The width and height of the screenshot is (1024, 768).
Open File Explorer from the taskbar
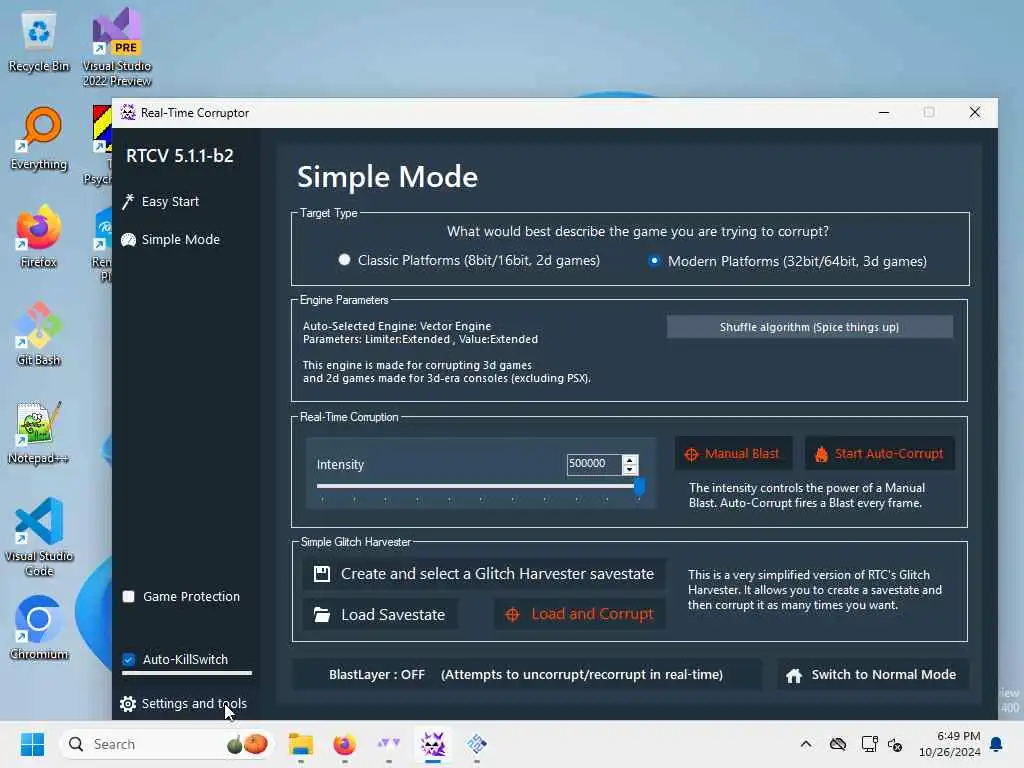[x=301, y=744]
